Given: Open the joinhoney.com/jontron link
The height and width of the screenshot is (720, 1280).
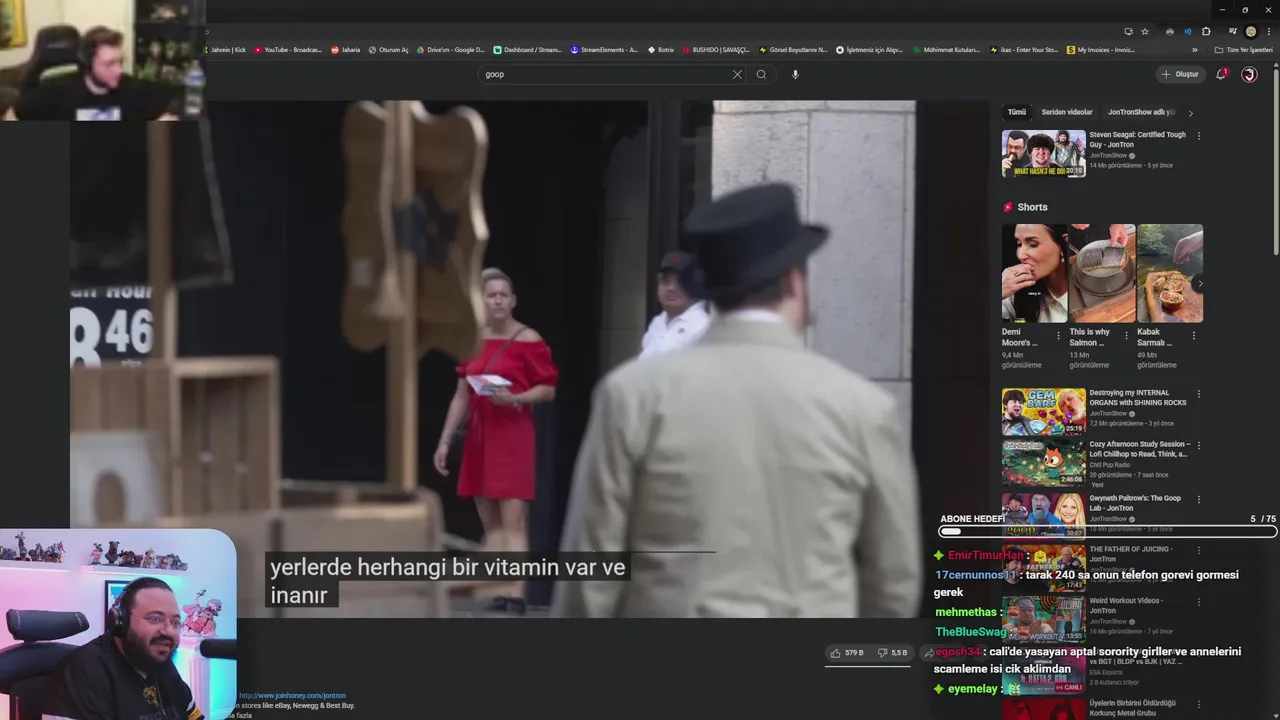Looking at the screenshot, I should (x=293, y=695).
